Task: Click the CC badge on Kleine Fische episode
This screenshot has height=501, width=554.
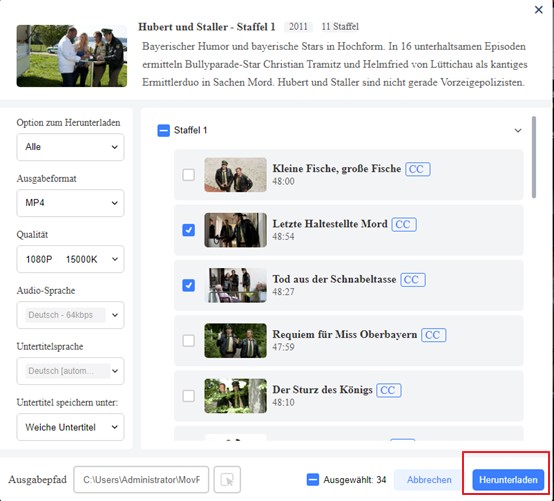Action: (x=417, y=169)
